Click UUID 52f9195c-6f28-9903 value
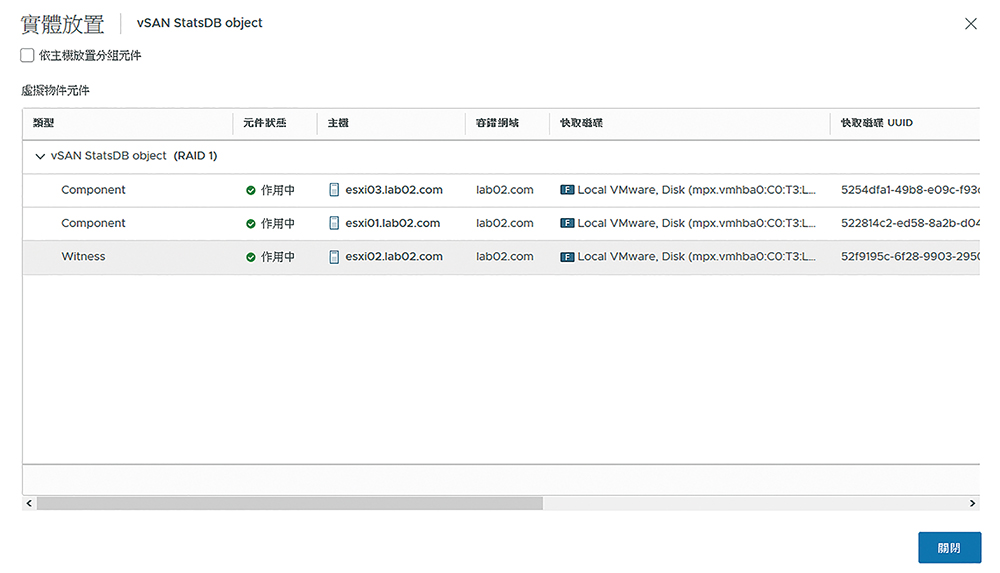 (910, 257)
